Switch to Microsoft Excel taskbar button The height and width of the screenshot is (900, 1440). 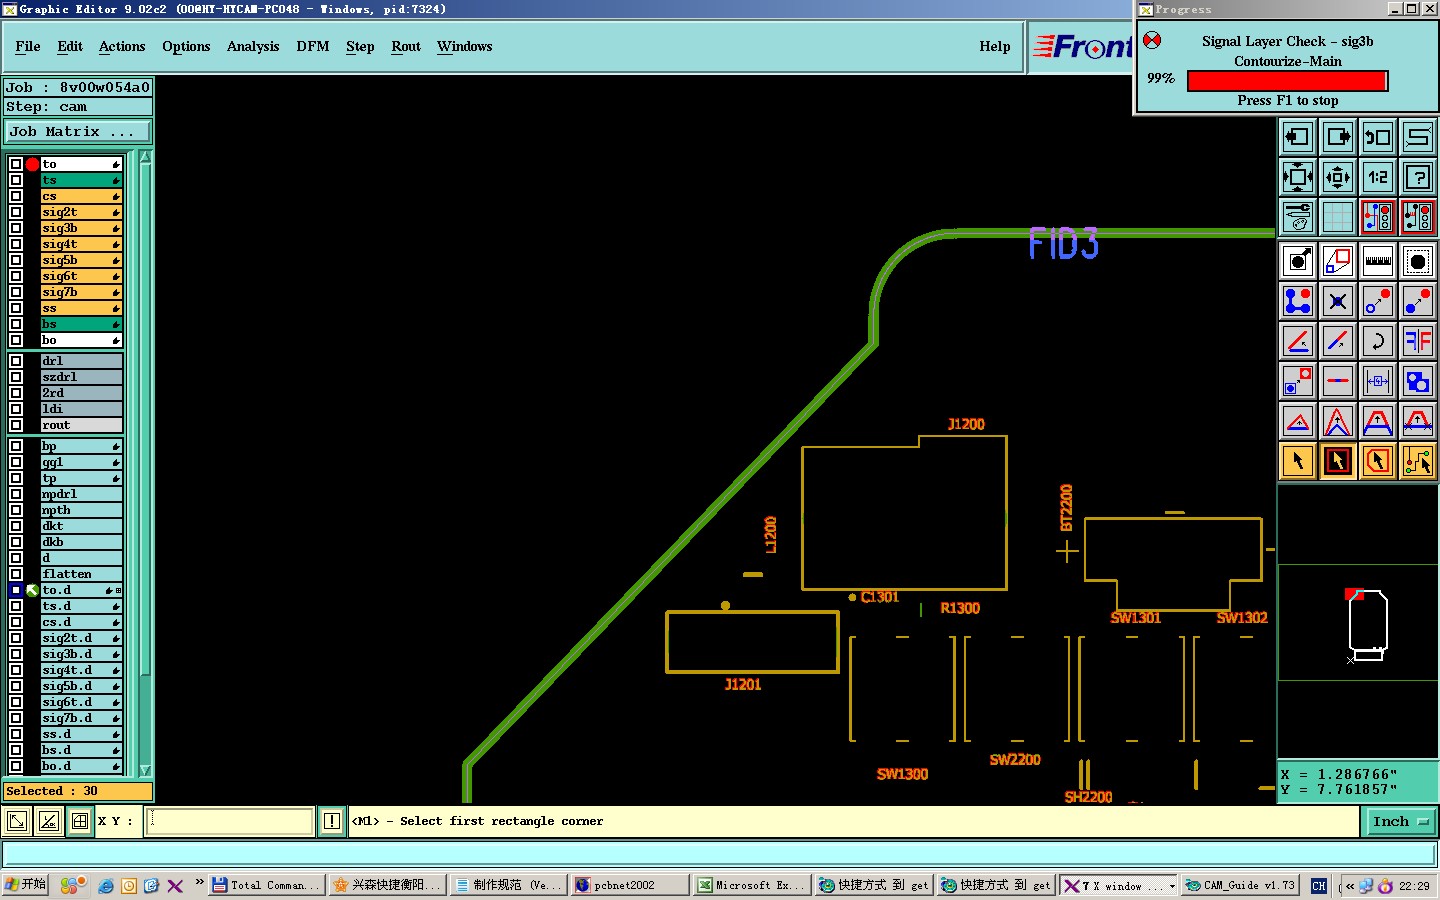click(x=752, y=885)
